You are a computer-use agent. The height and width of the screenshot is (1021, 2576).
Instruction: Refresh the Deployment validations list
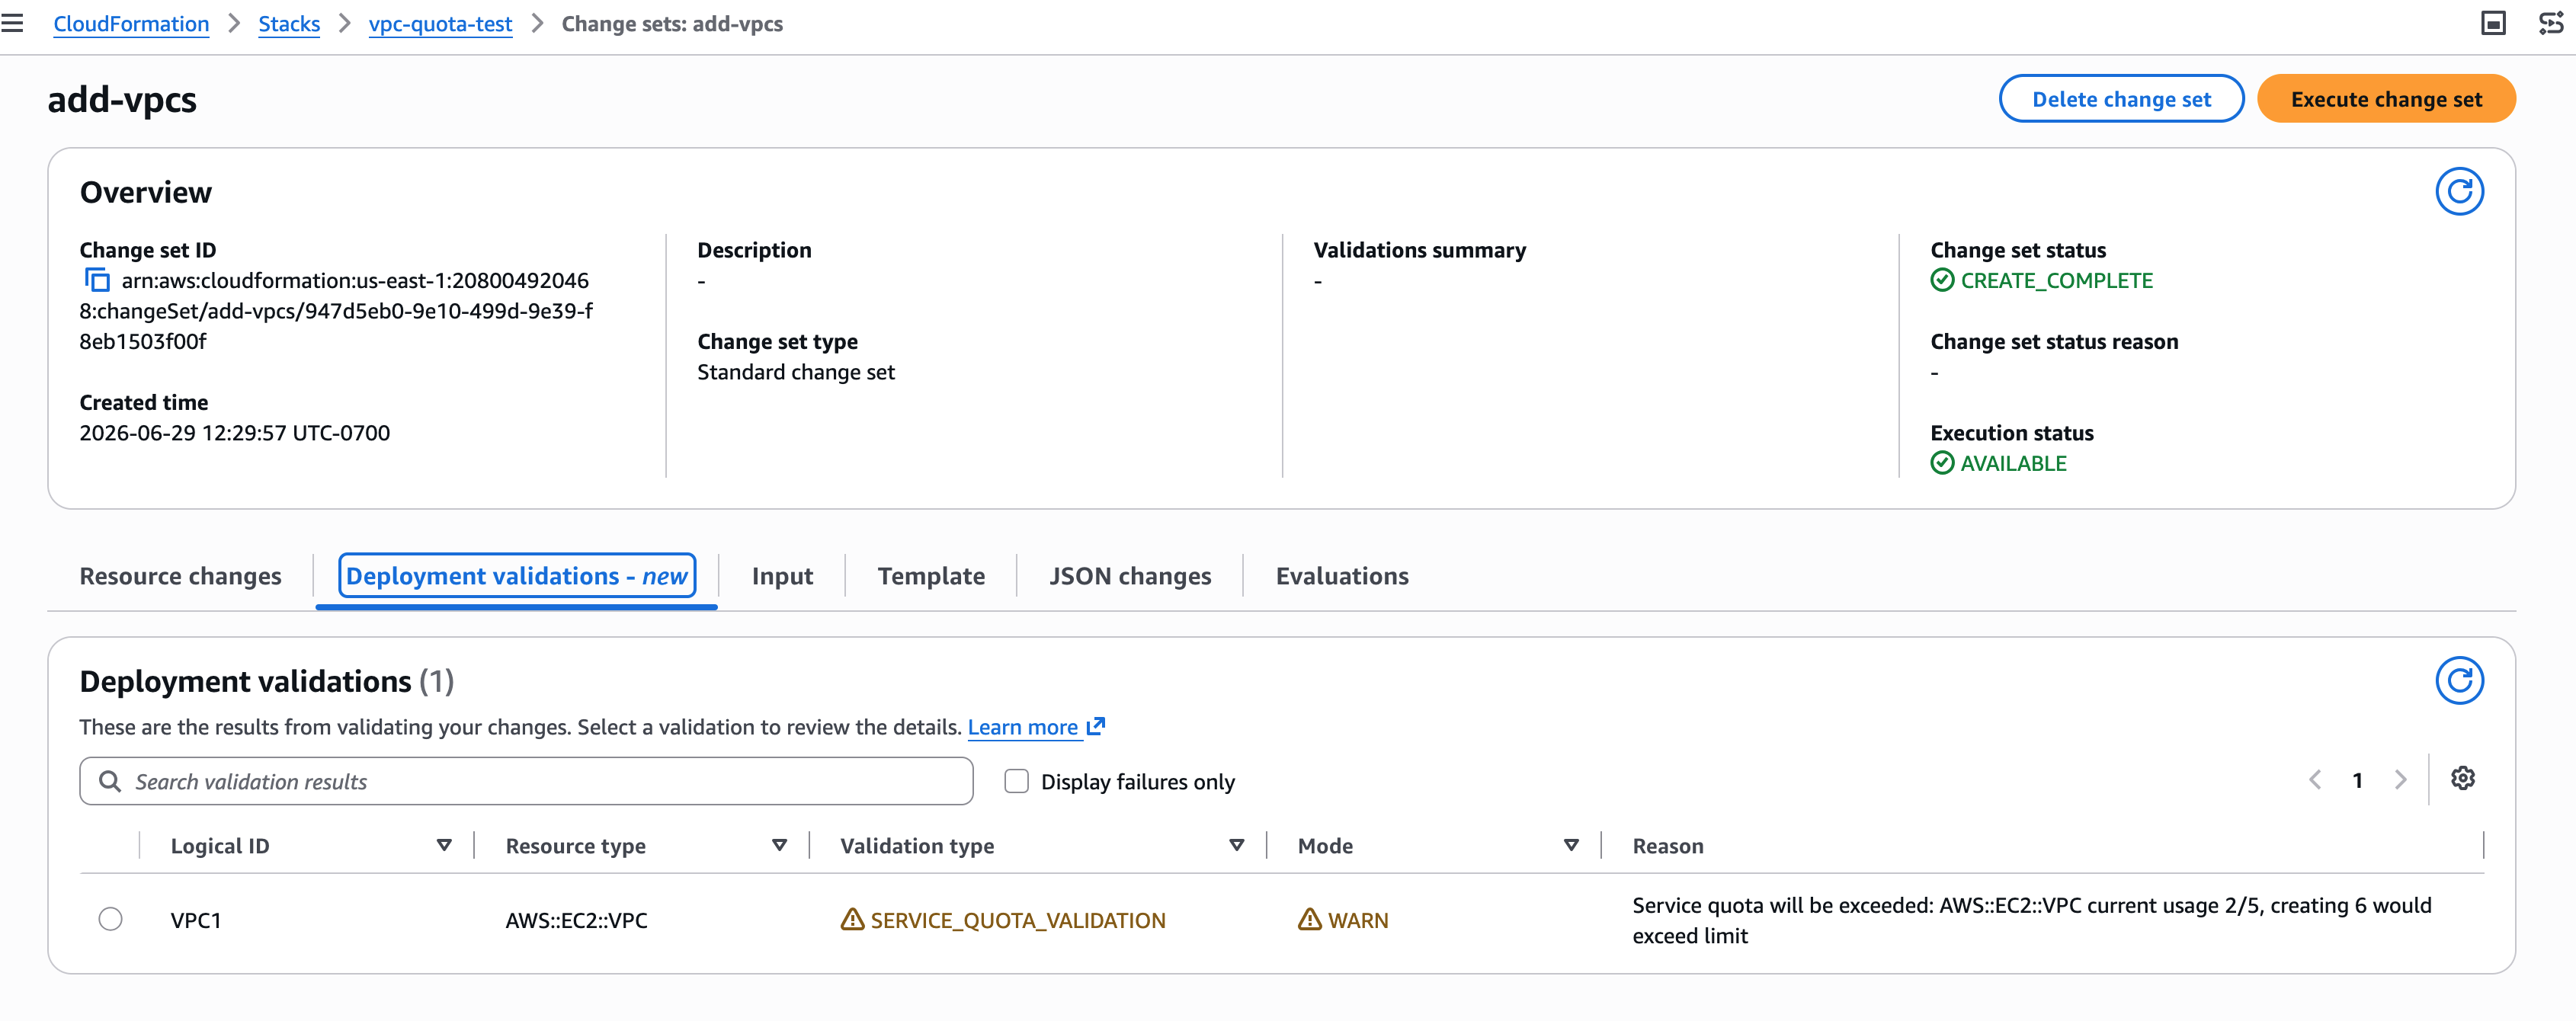(x=2458, y=680)
